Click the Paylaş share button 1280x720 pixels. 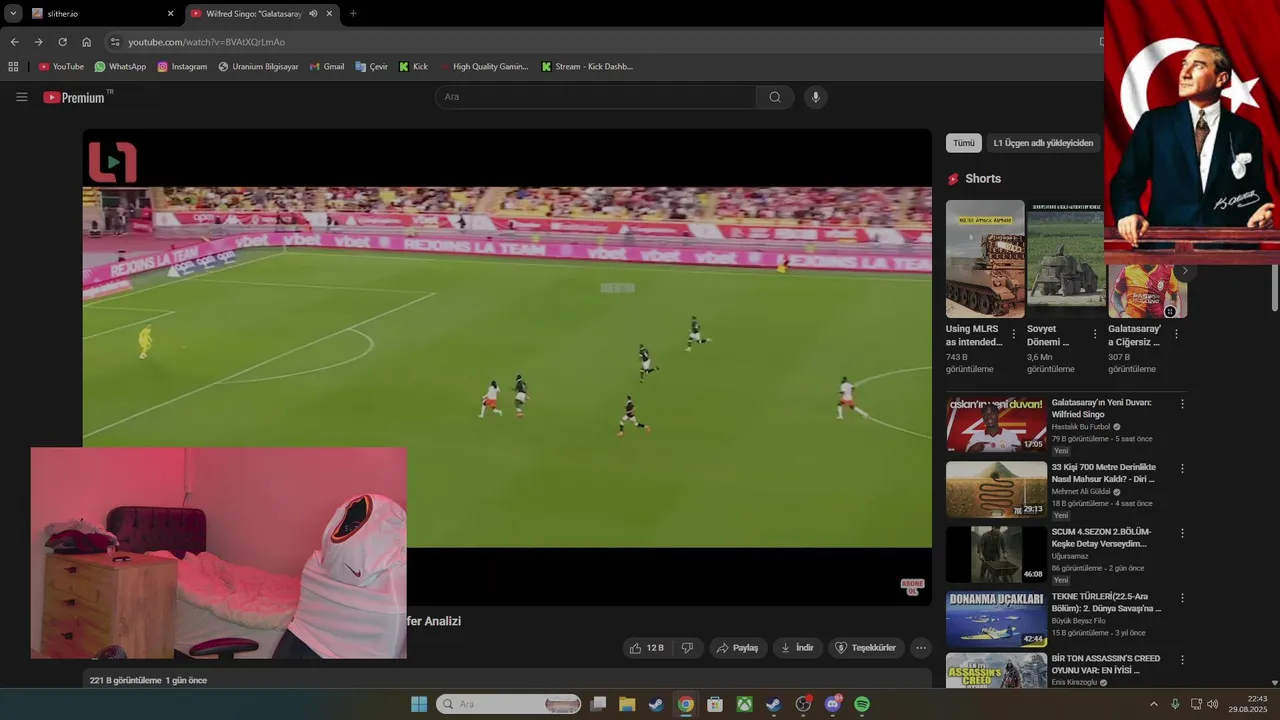coord(738,648)
